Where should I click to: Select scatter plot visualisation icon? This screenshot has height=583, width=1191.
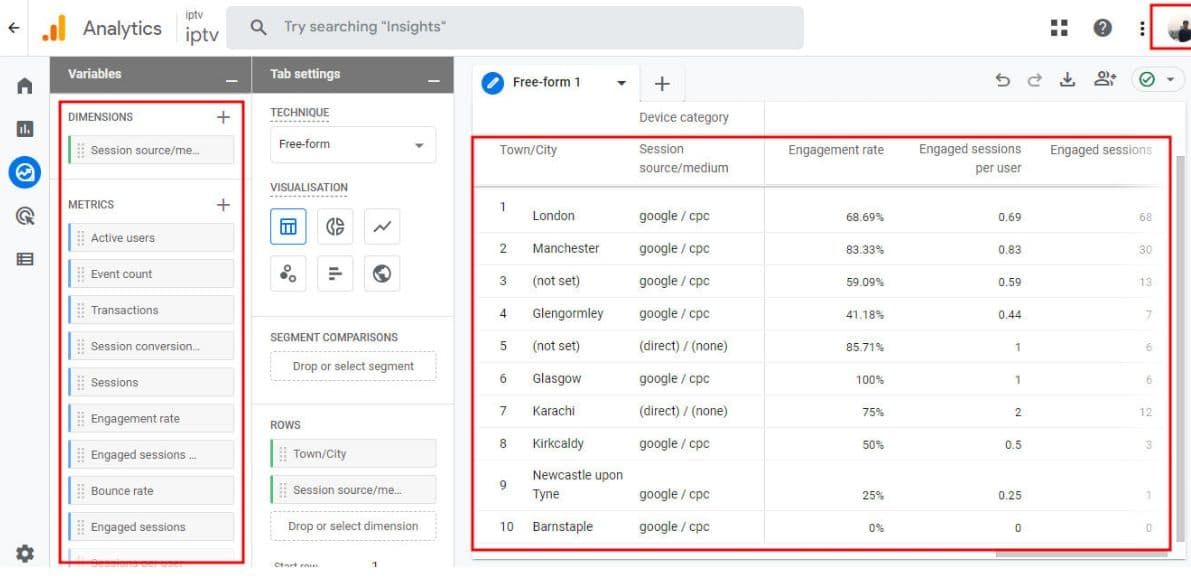coord(289,273)
